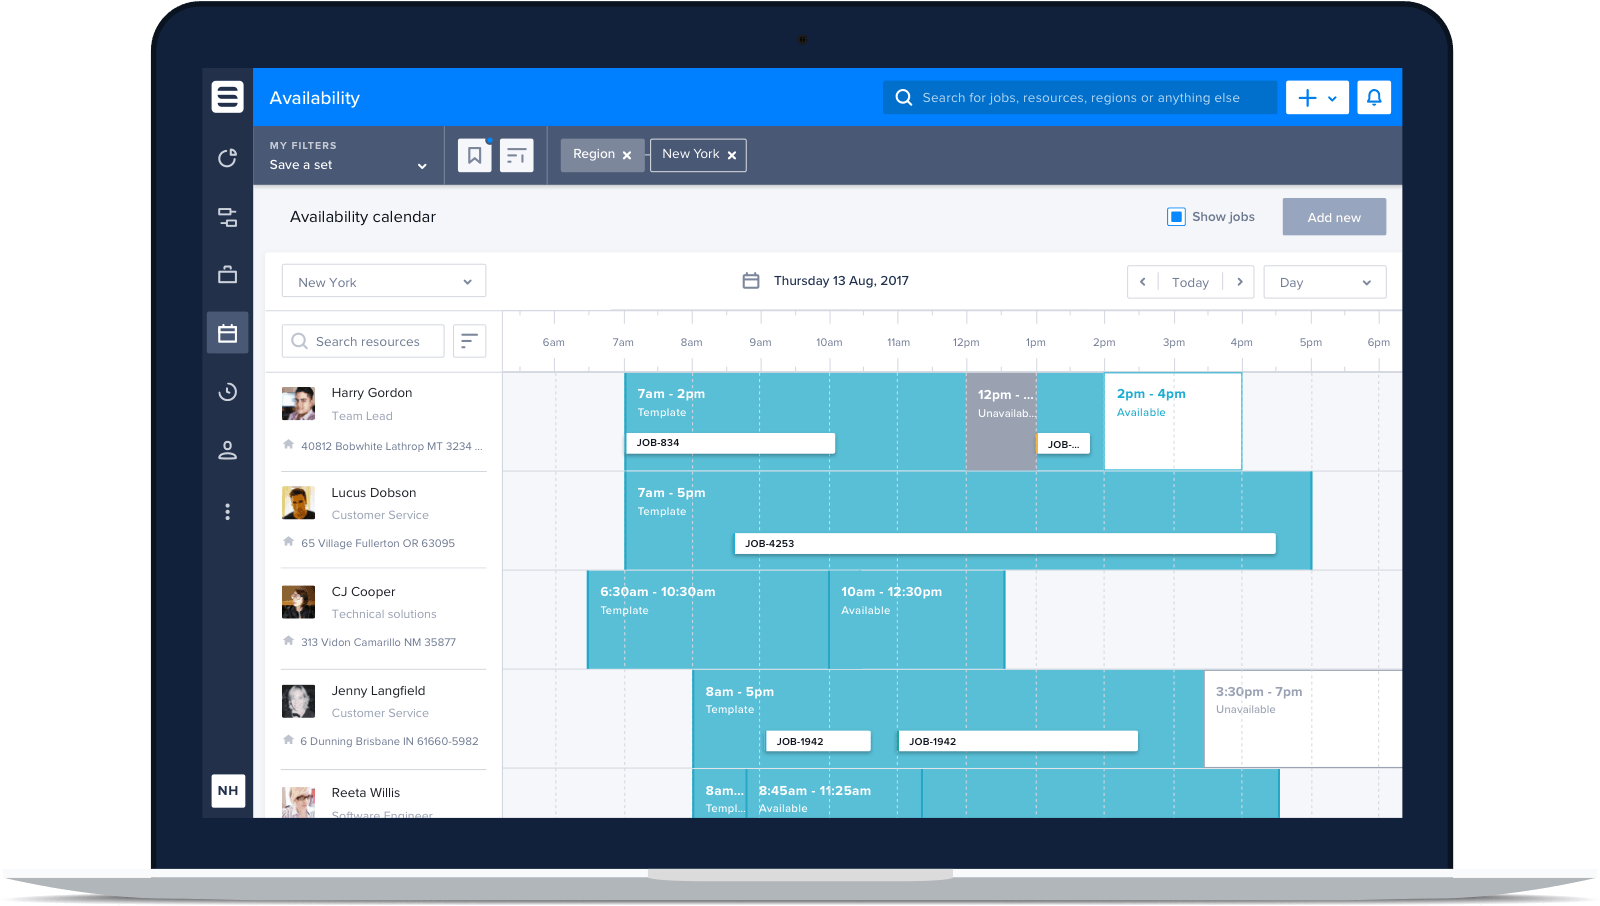Click the three-dot more options icon
The width and height of the screenshot is (1600, 906).
coord(227,511)
